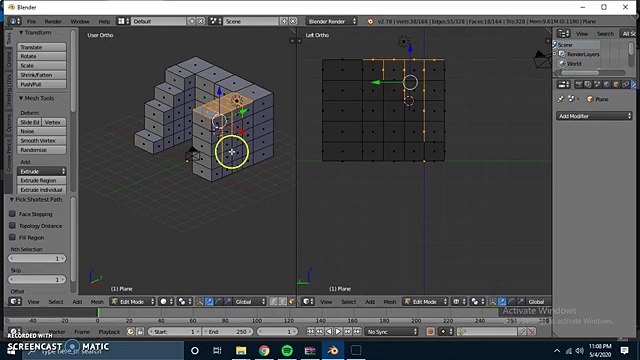The height and width of the screenshot is (360, 640).
Task: Open left viewport pivot point selector
Action: 184,302
